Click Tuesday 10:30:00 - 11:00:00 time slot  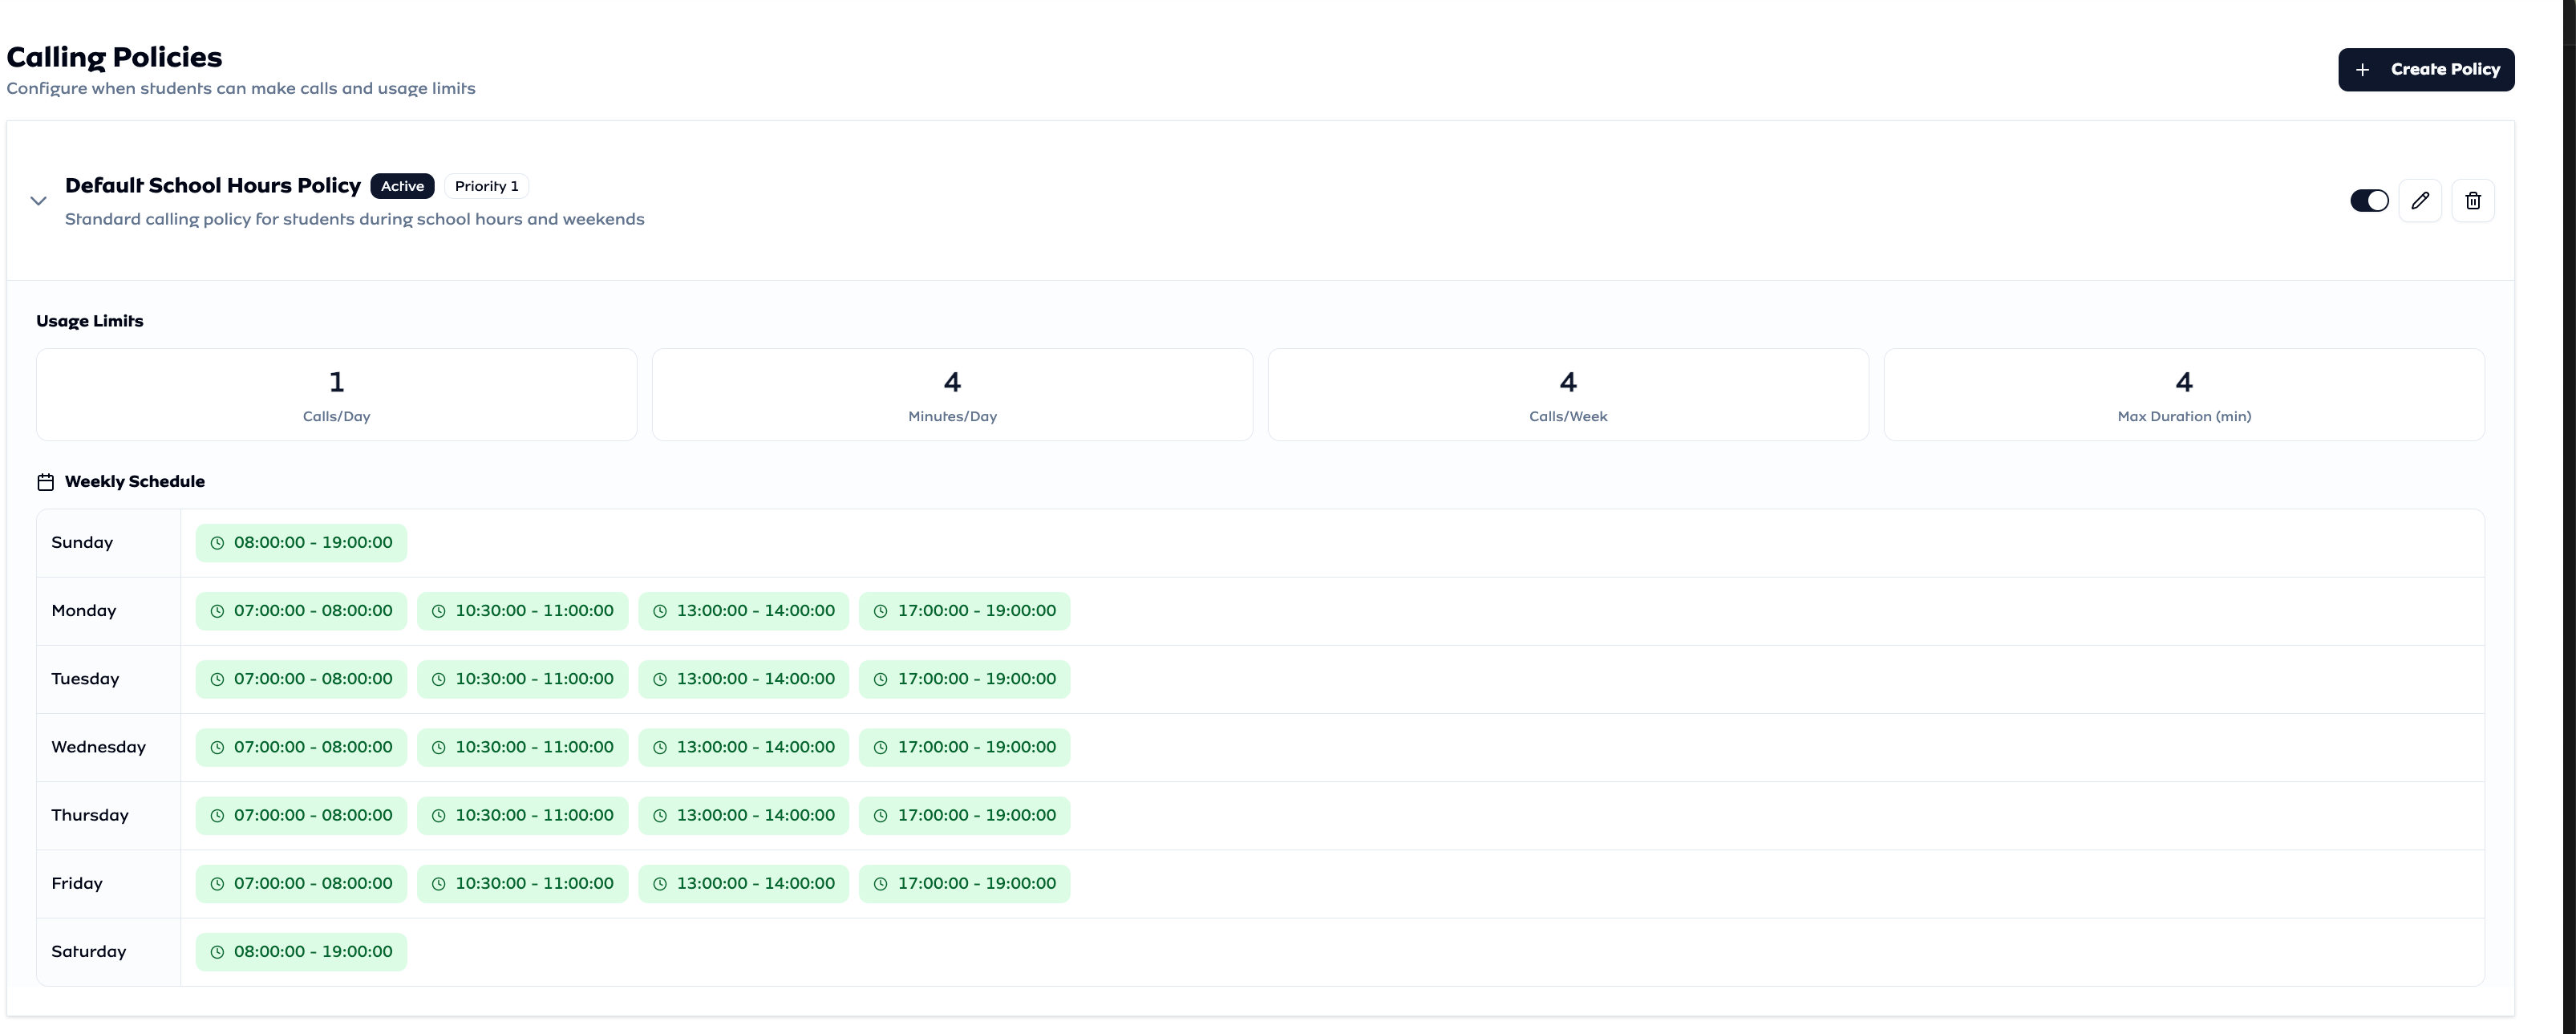(523, 679)
